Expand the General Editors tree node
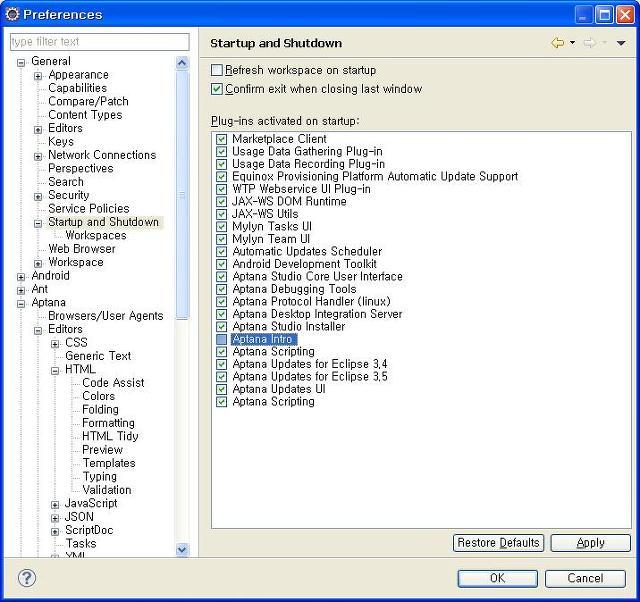The height and width of the screenshot is (602, 640). point(38,129)
